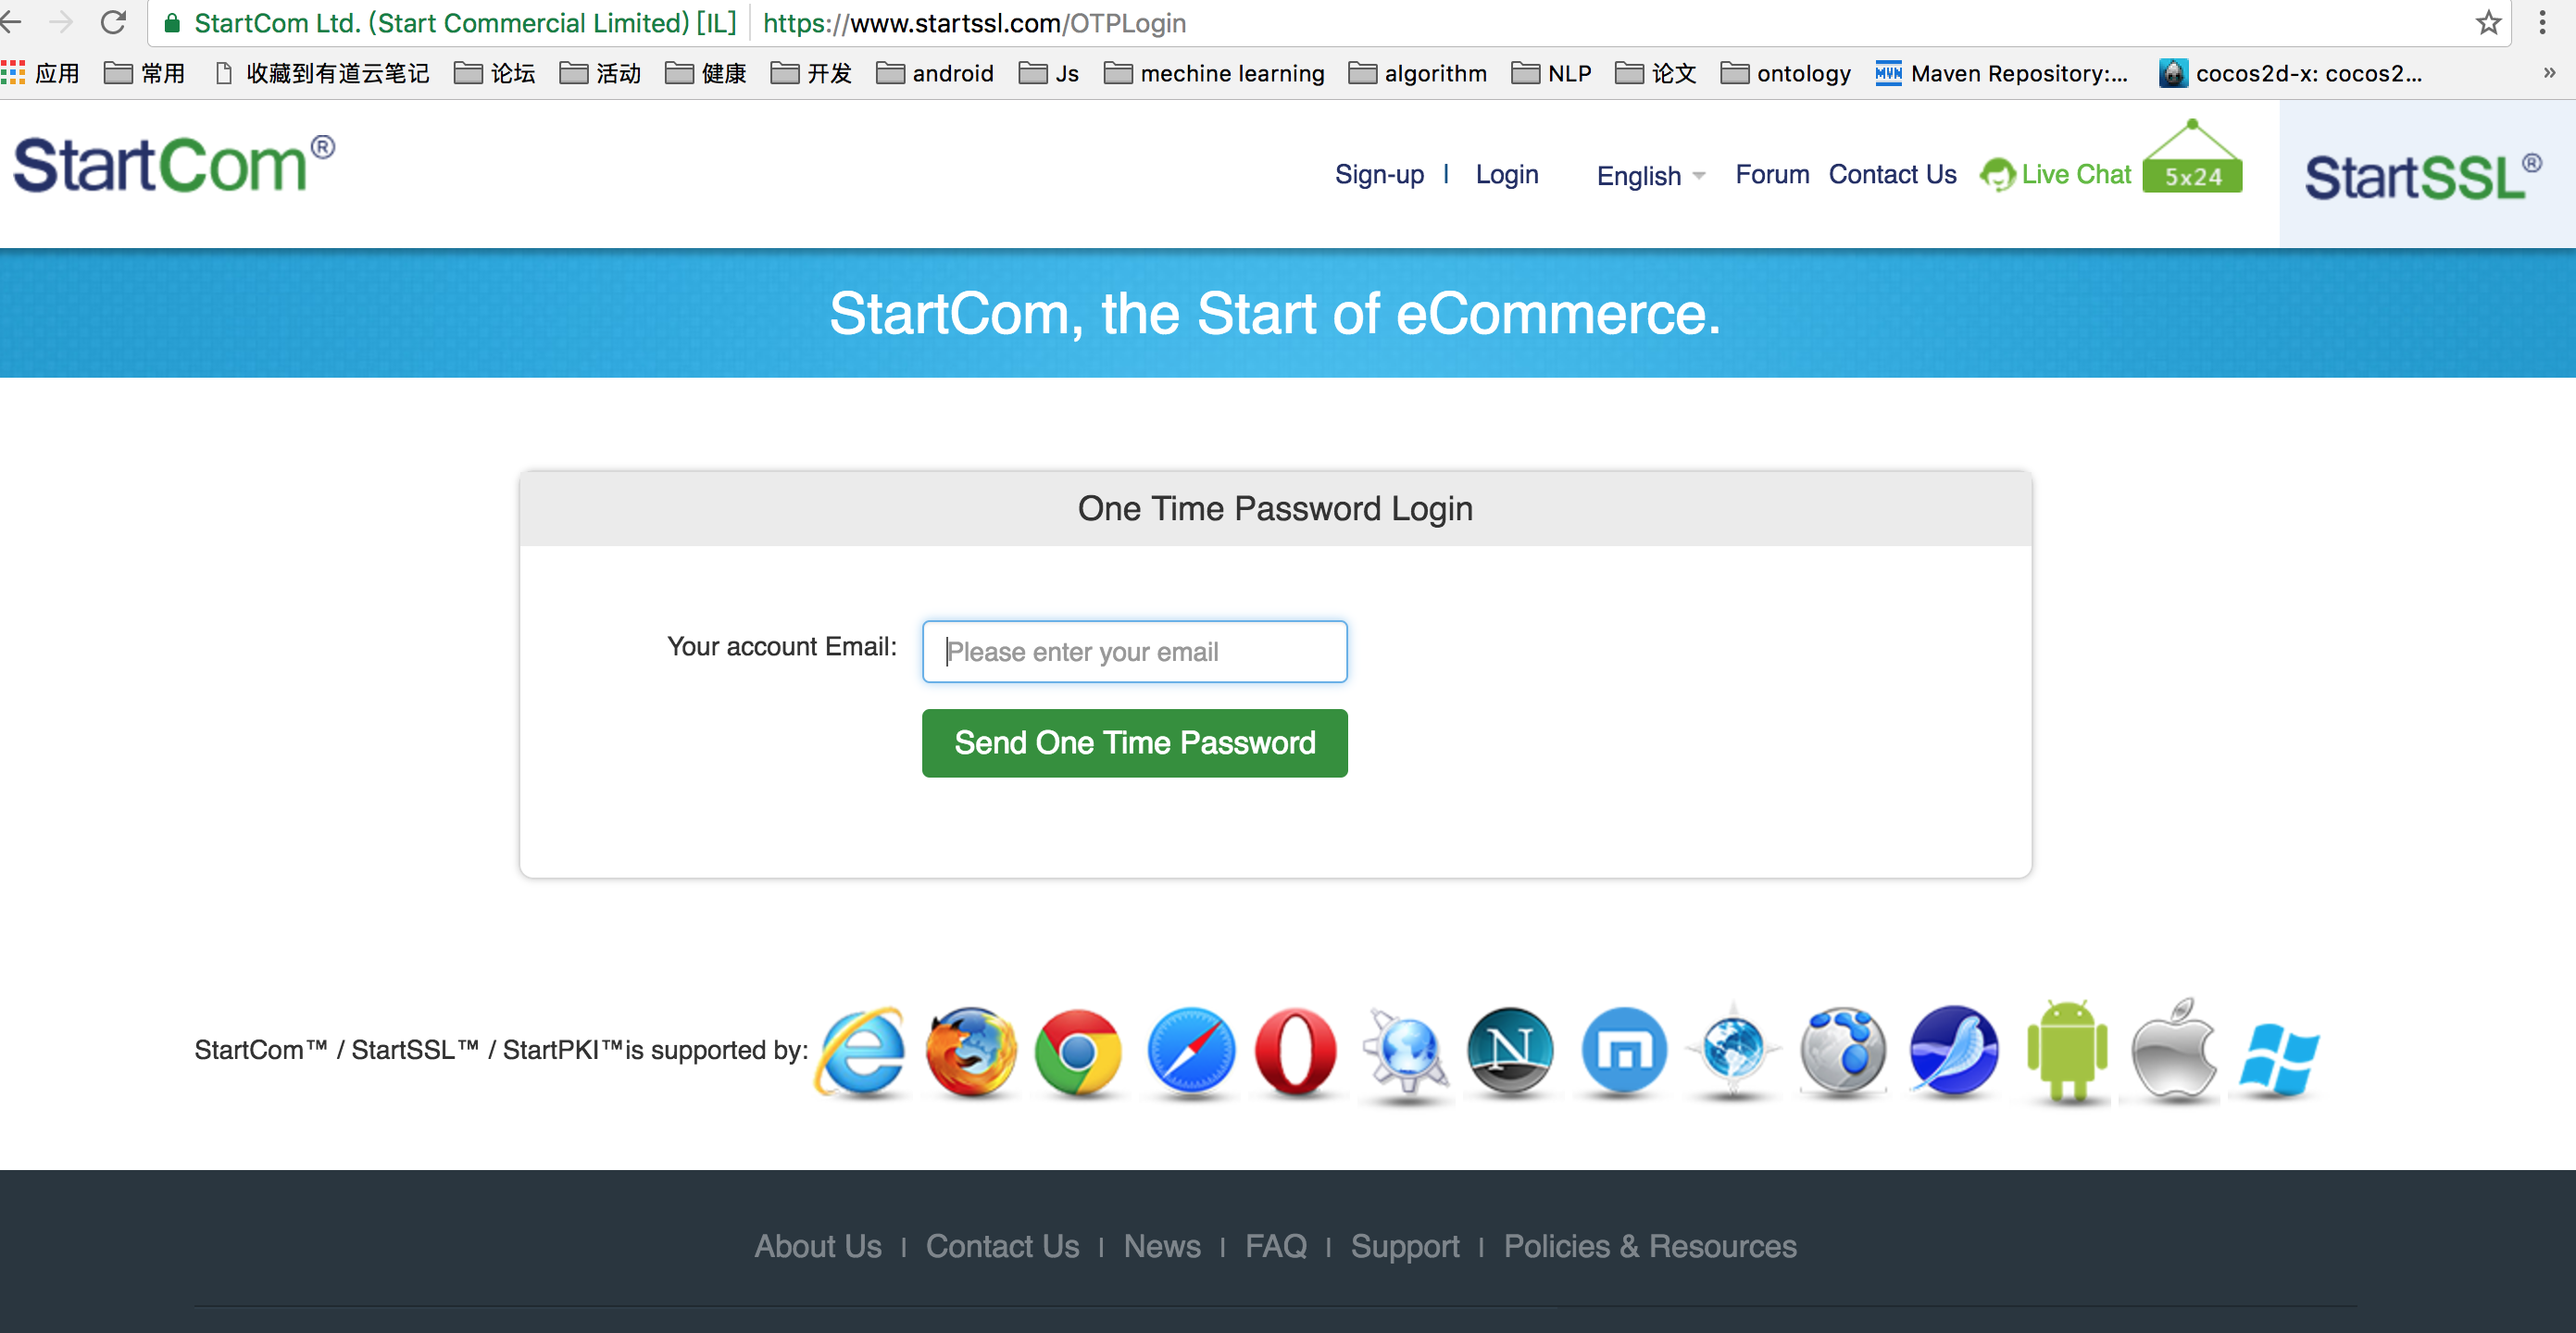This screenshot has height=1333, width=2576.
Task: Open Forum in the header navigation
Action: (x=1772, y=175)
